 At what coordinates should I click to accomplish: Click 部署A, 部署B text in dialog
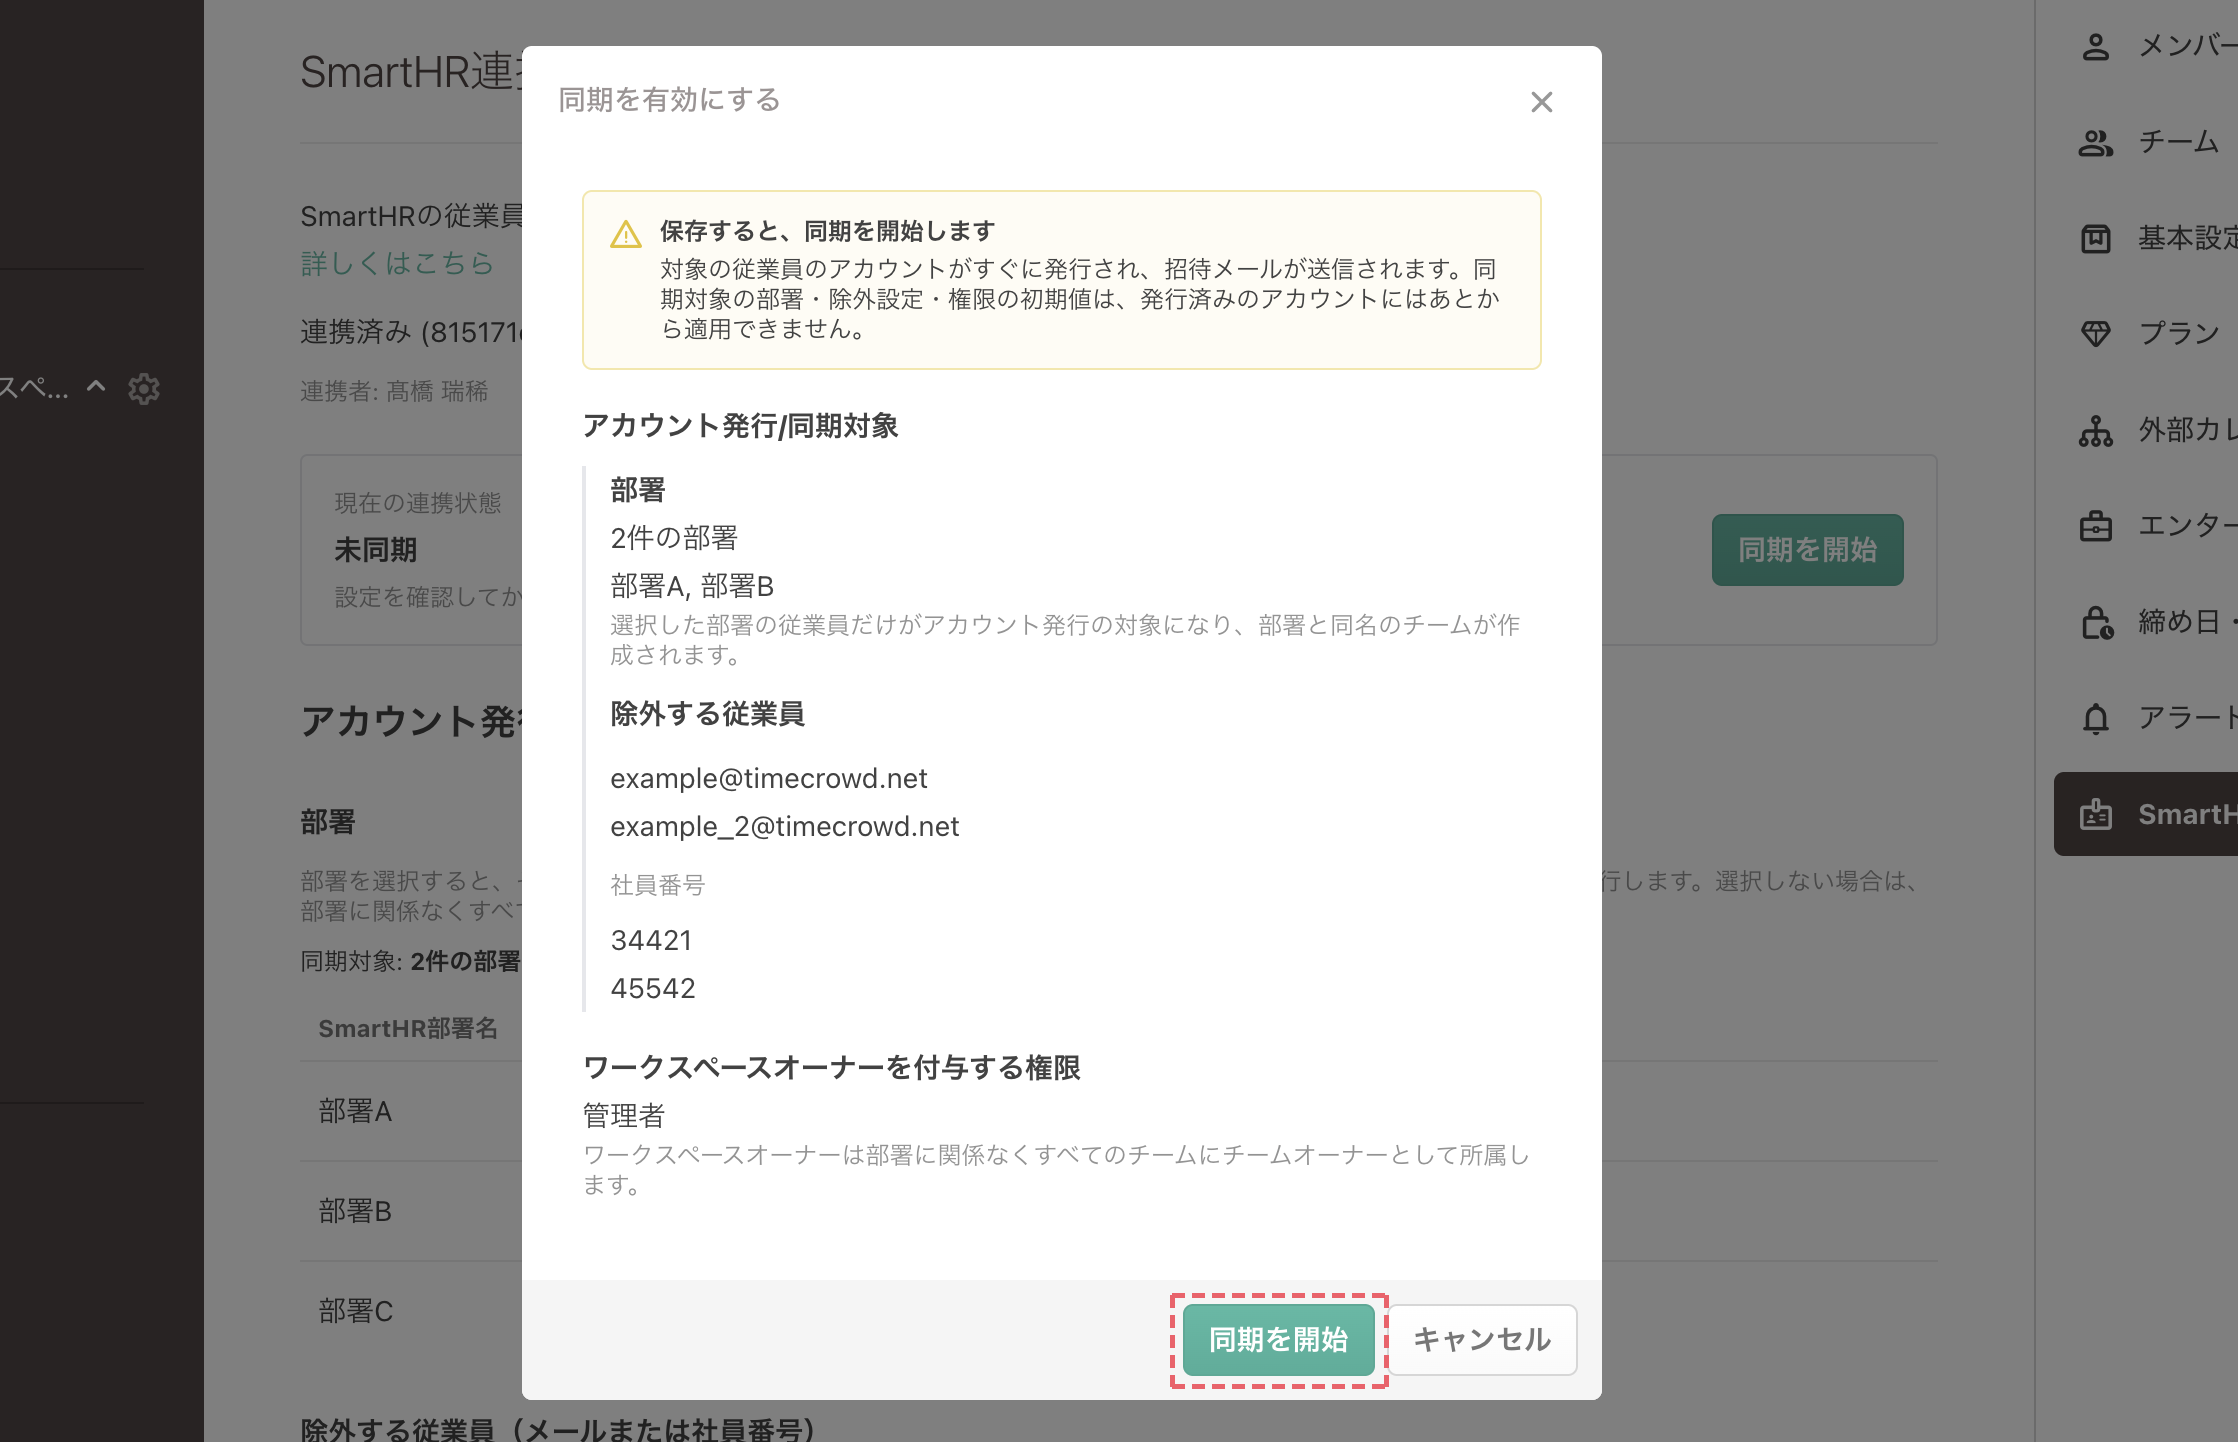point(692,586)
